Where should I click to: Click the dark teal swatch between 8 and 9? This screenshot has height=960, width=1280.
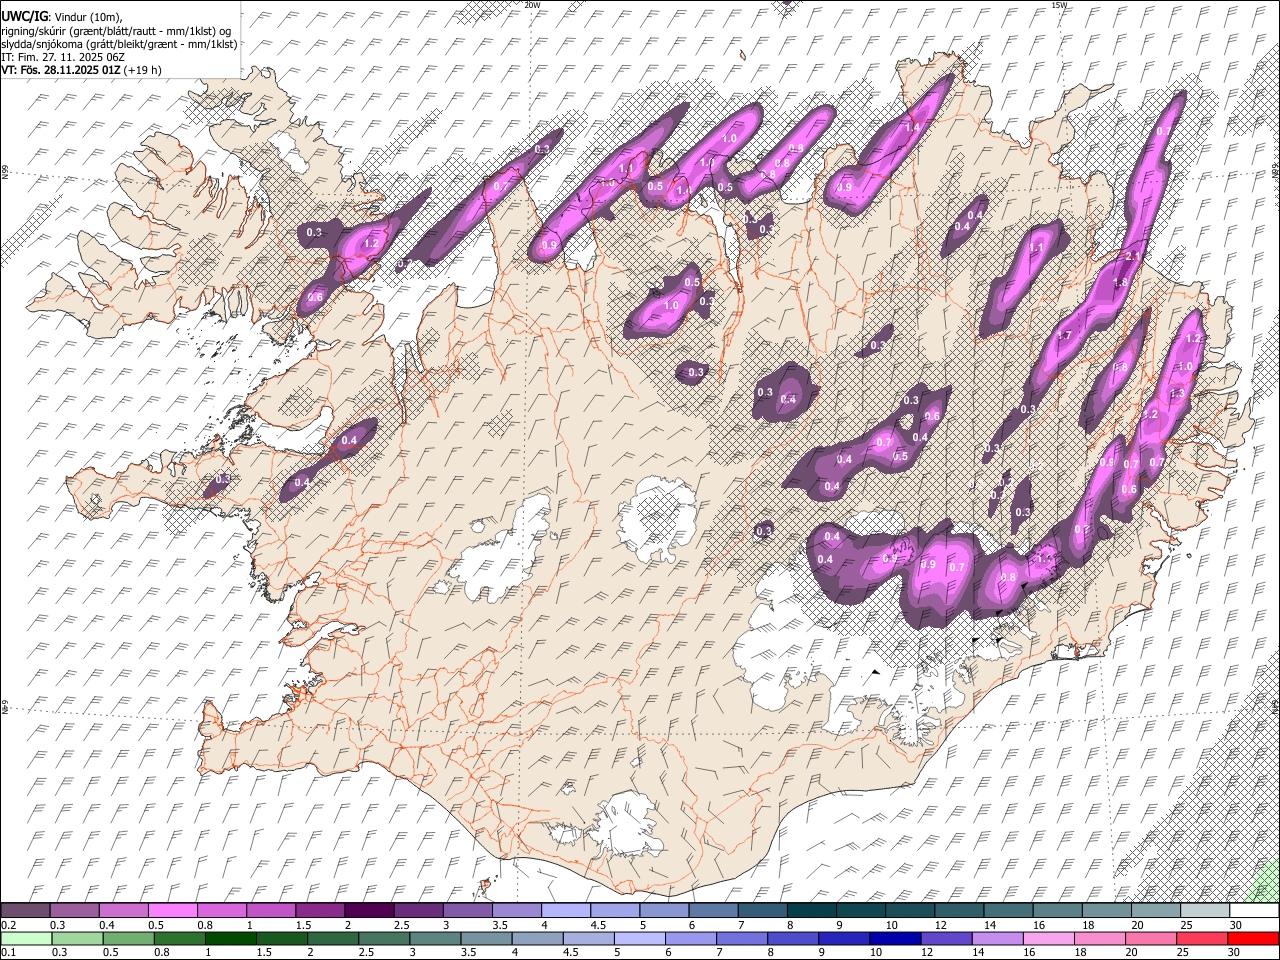tap(810, 910)
